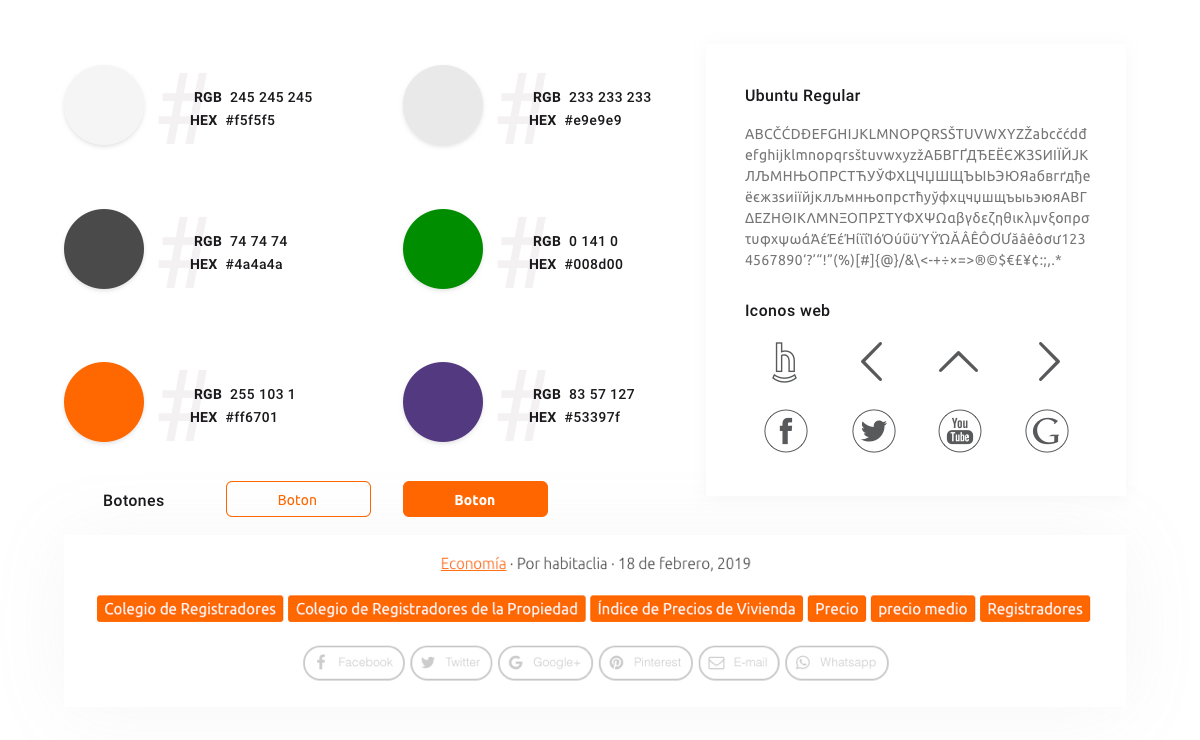Click the circled Facebook icon
This screenshot has width=1200, height=740.
click(x=786, y=431)
